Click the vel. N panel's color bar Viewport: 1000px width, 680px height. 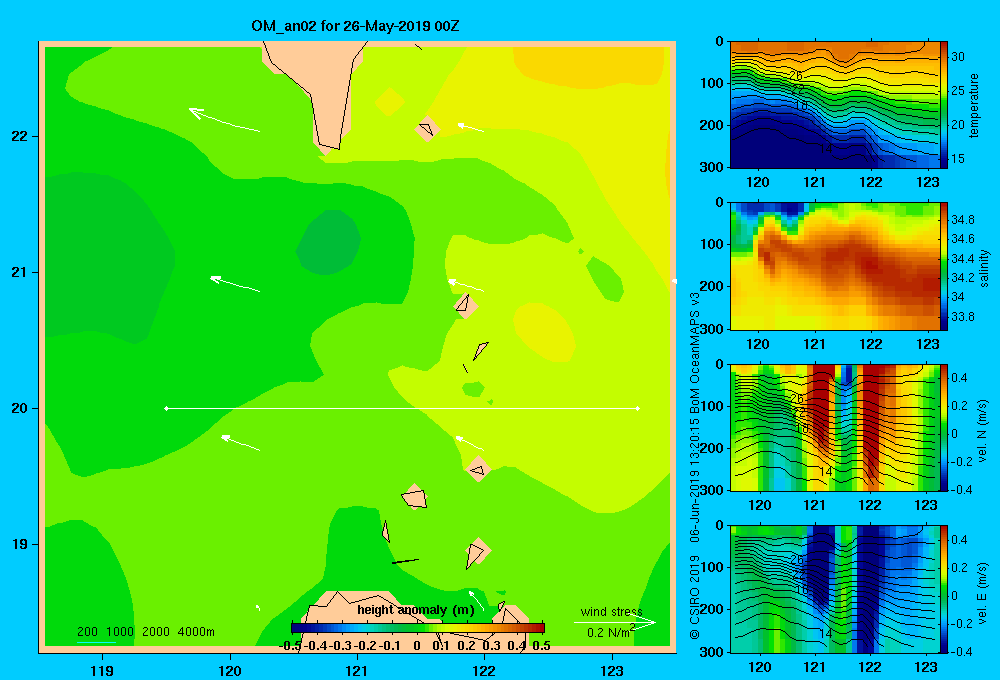944,428
